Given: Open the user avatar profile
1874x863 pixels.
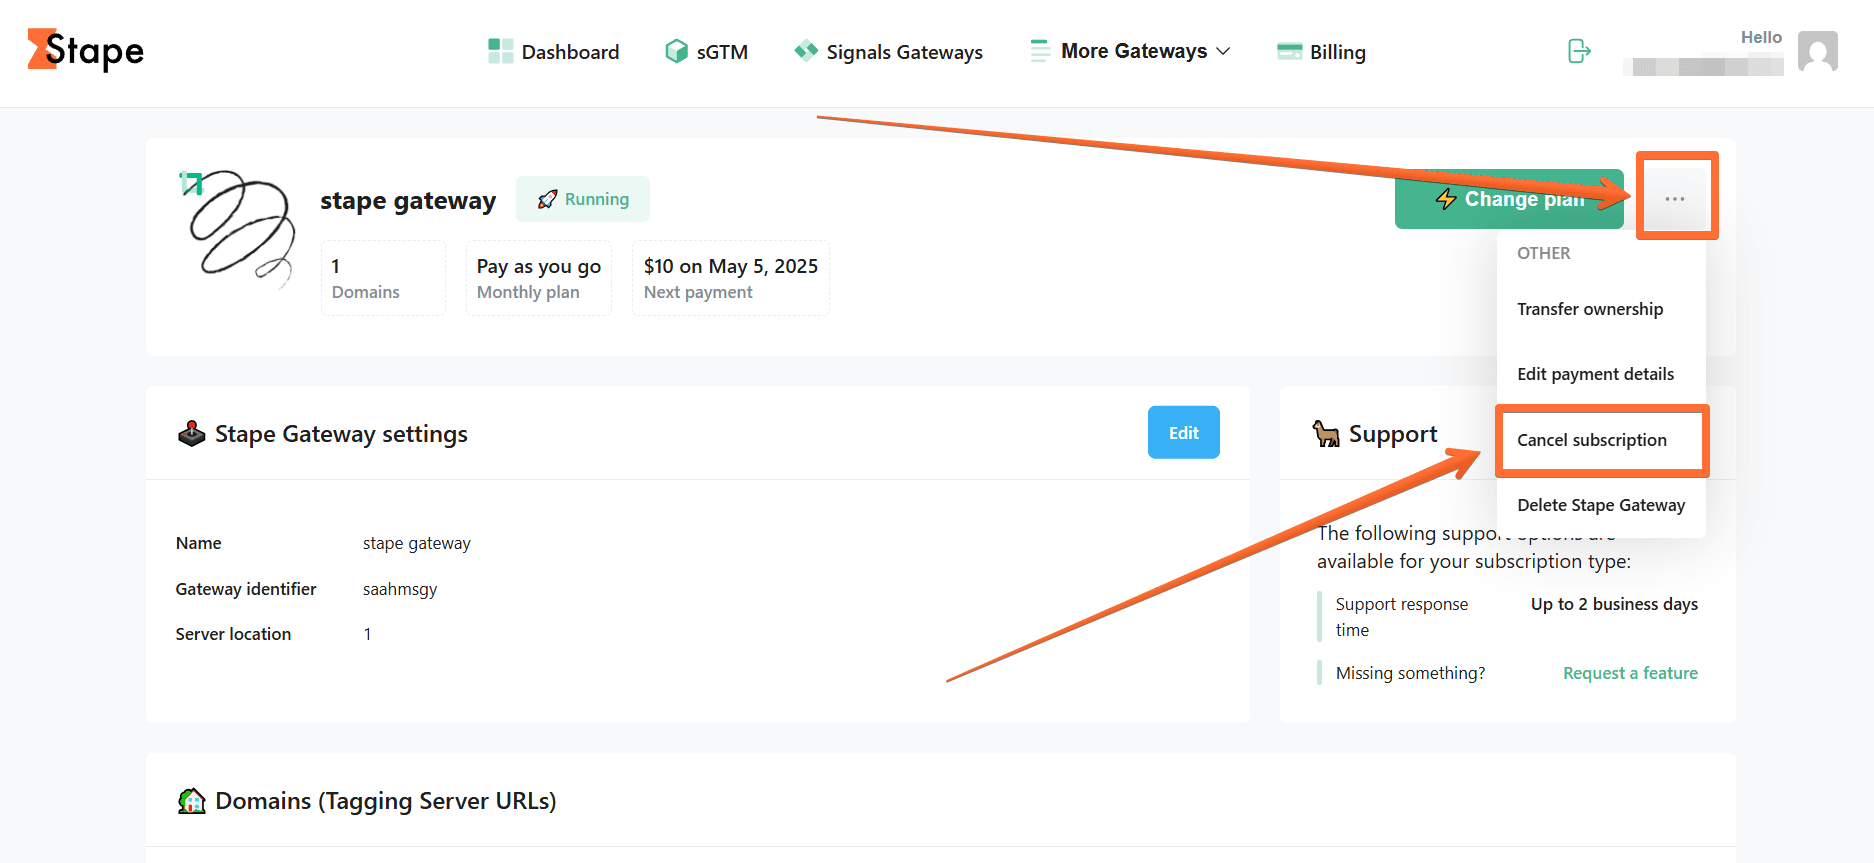Looking at the screenshot, I should [1817, 51].
